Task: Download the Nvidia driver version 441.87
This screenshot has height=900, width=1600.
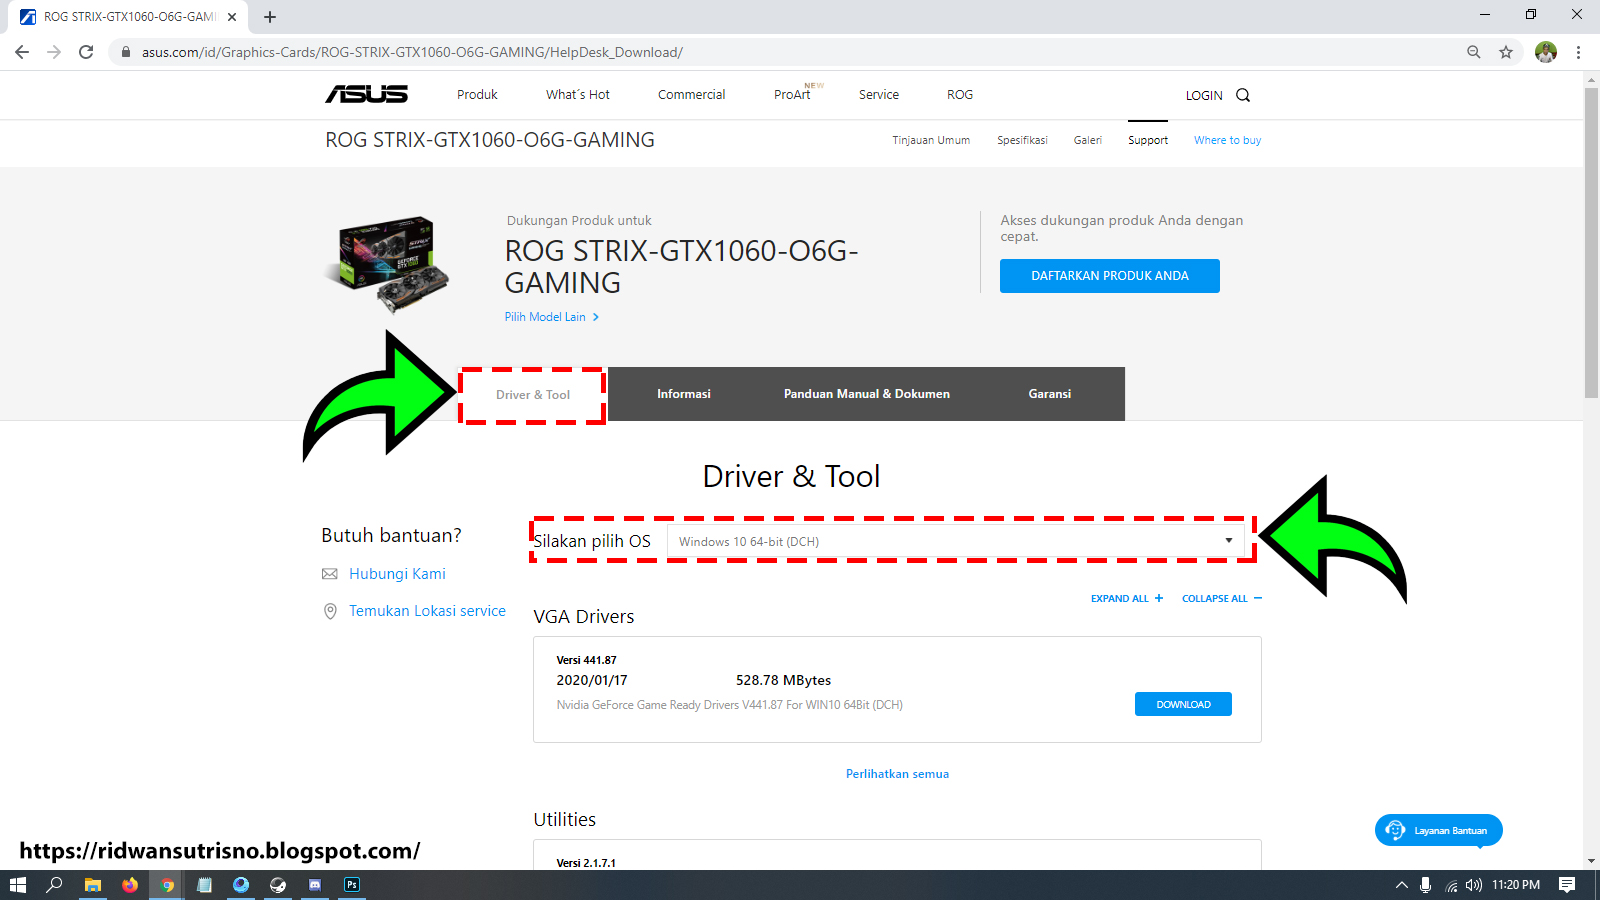Action: pos(1183,704)
